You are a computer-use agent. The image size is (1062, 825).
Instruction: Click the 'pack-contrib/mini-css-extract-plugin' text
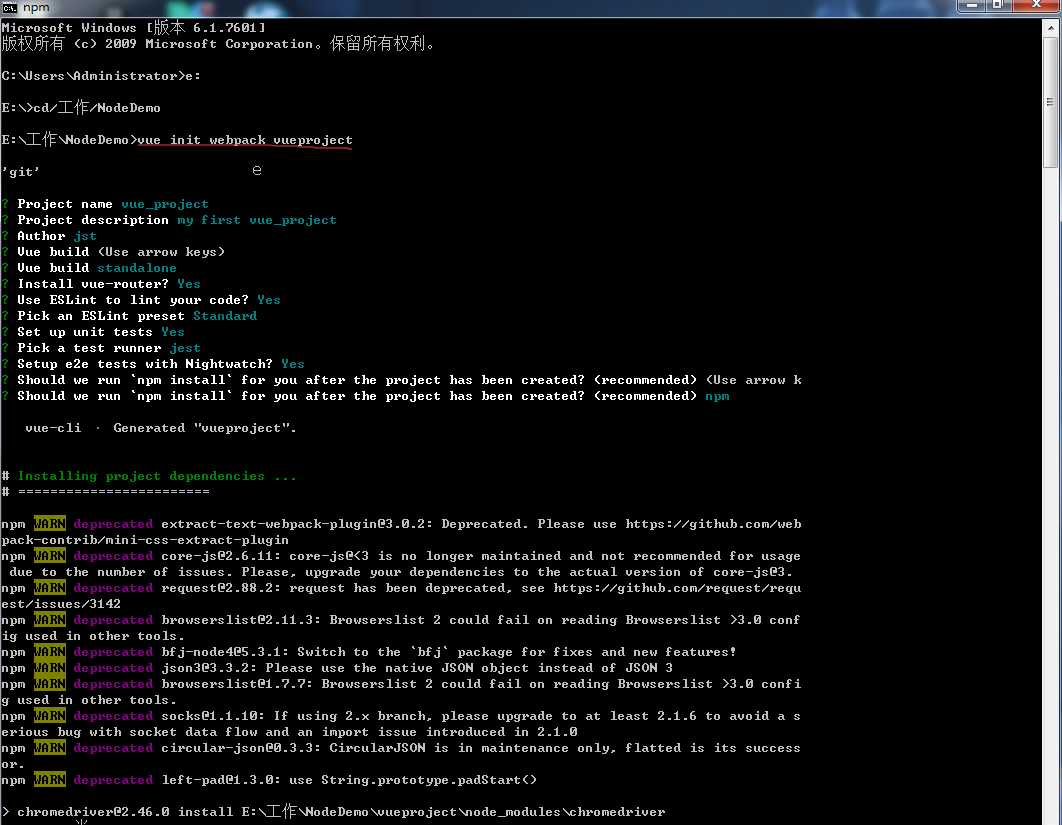145,541
